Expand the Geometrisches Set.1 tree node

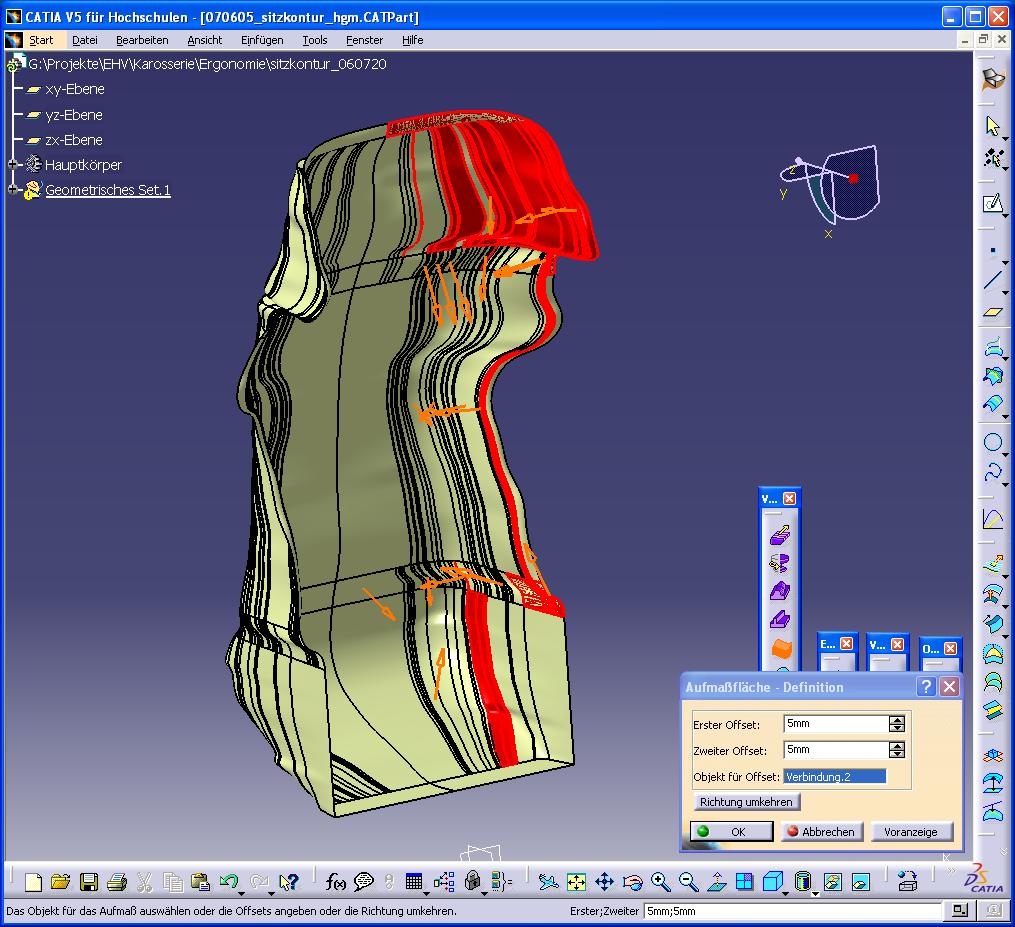tap(12, 189)
